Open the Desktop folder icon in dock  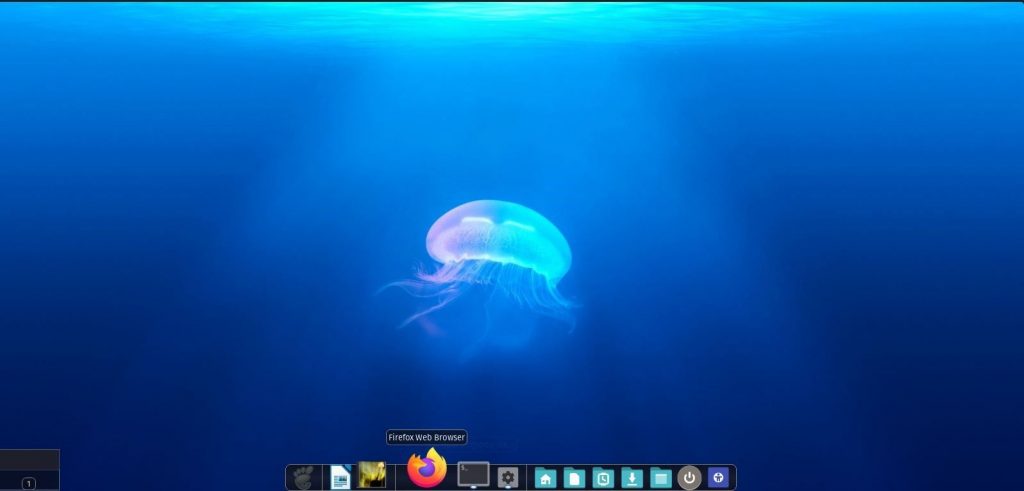(x=660, y=478)
